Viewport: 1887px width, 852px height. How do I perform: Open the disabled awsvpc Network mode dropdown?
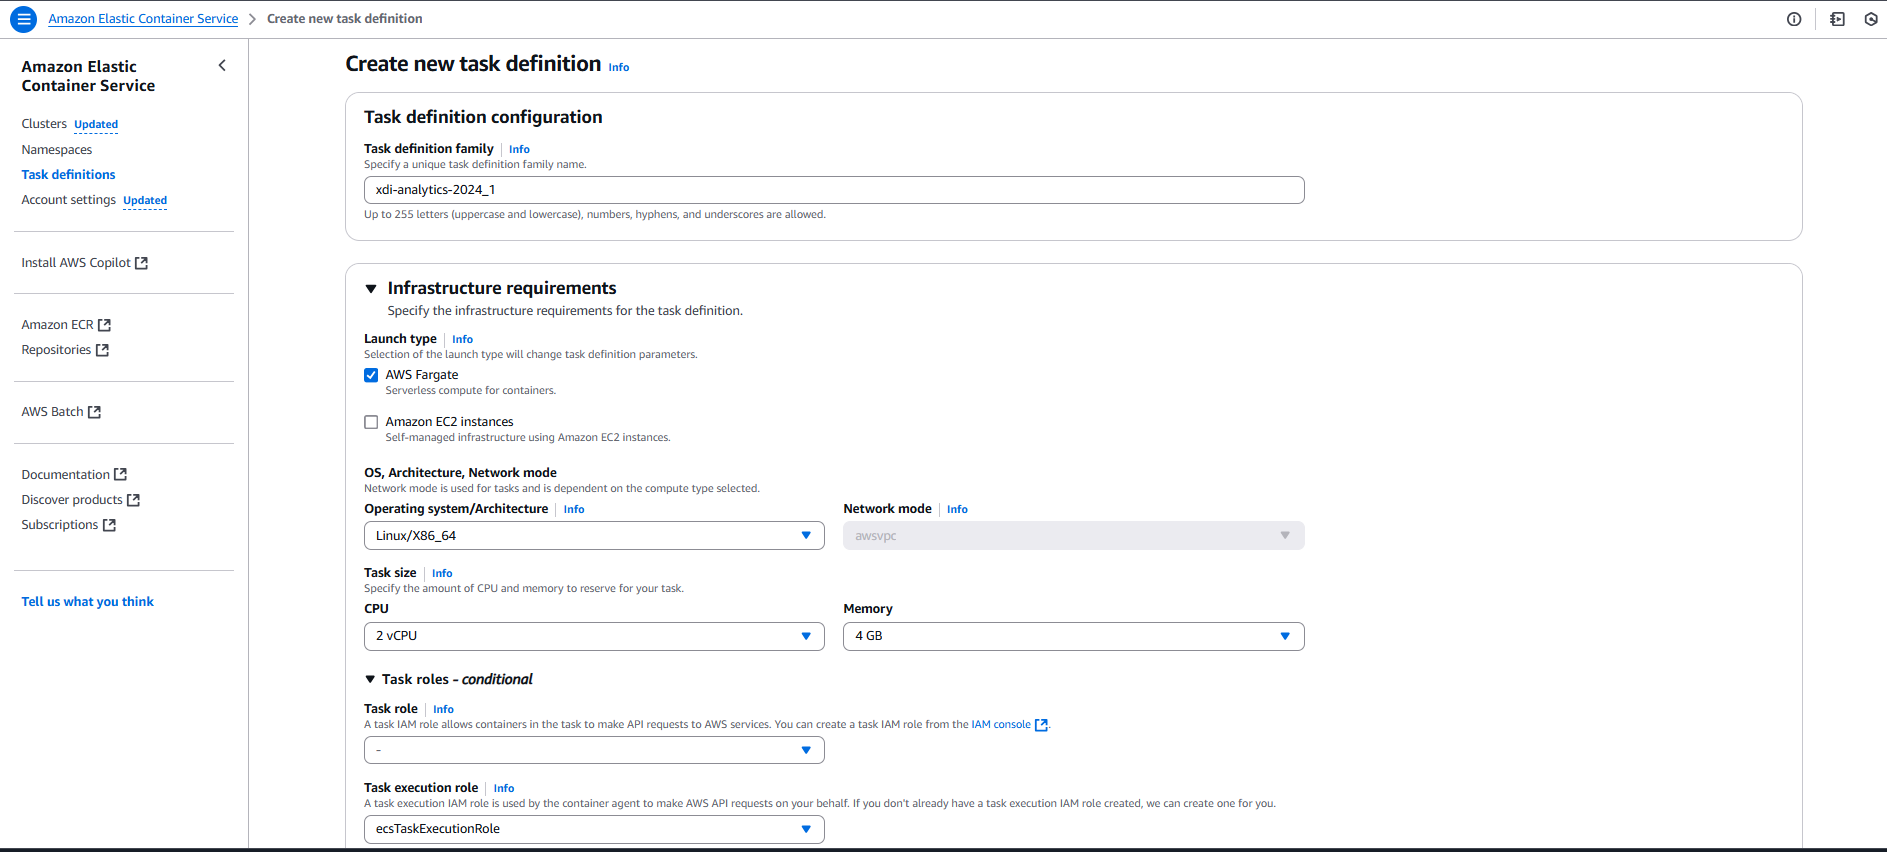(x=1074, y=536)
